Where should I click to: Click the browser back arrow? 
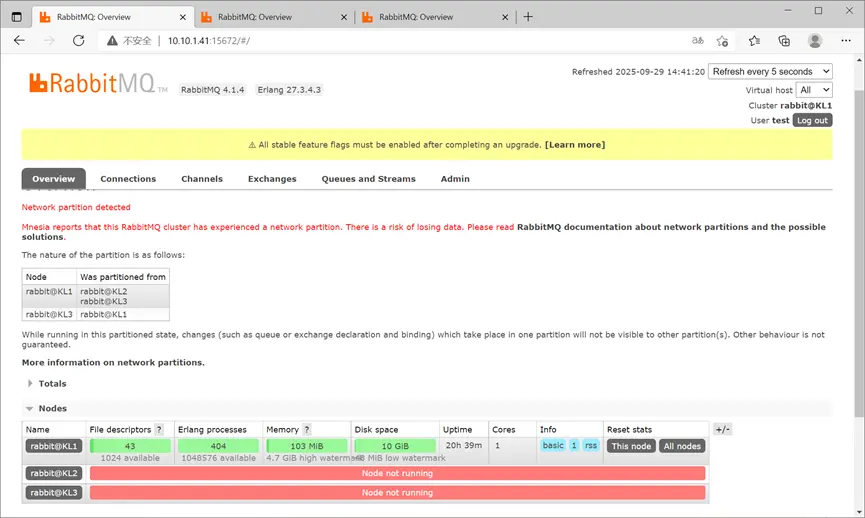pyautogui.click(x=21, y=41)
